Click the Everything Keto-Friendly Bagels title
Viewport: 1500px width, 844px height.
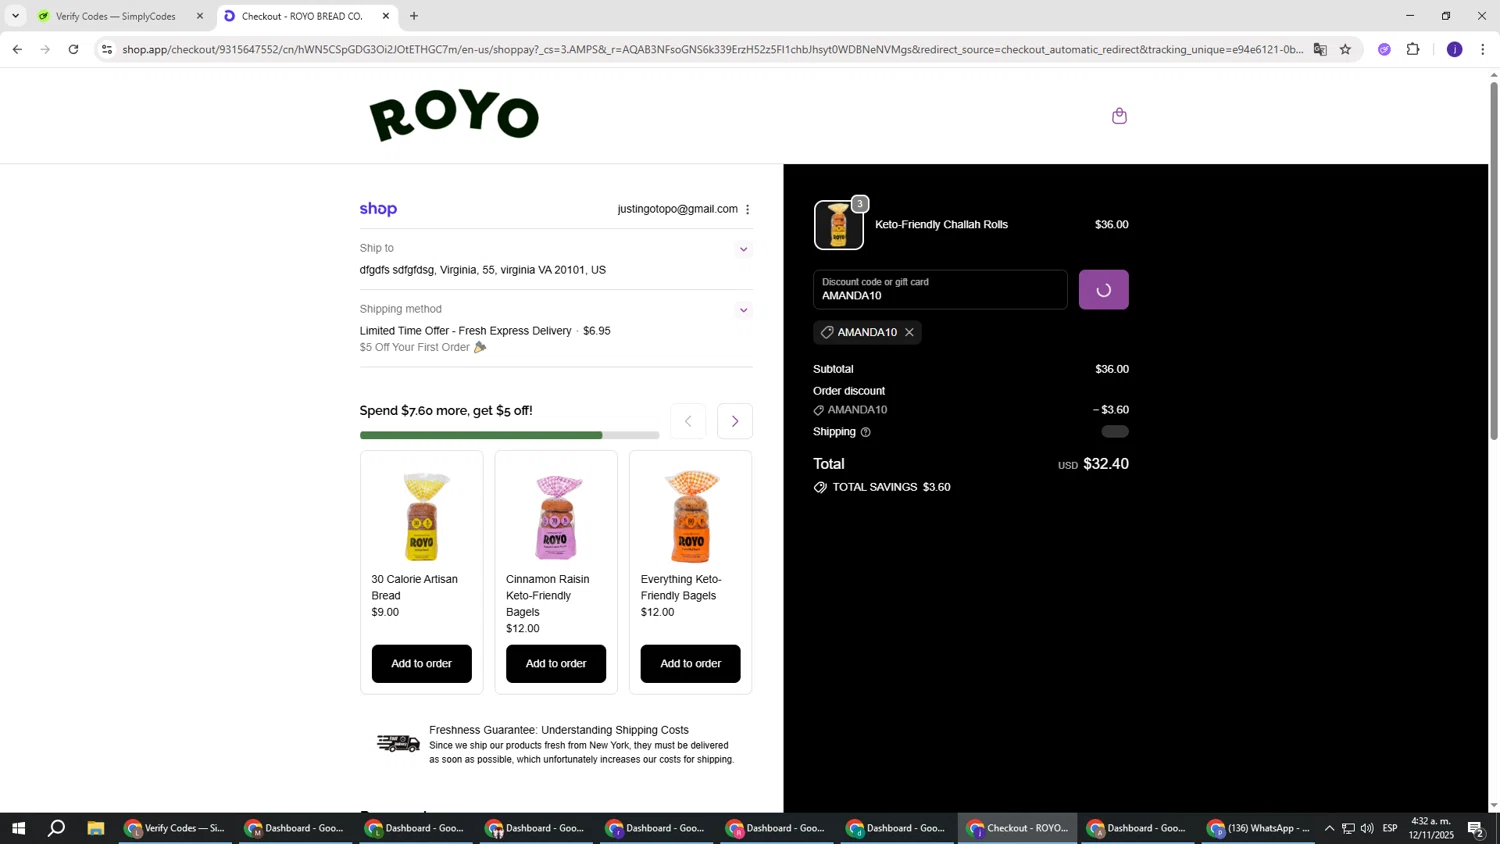681,587
